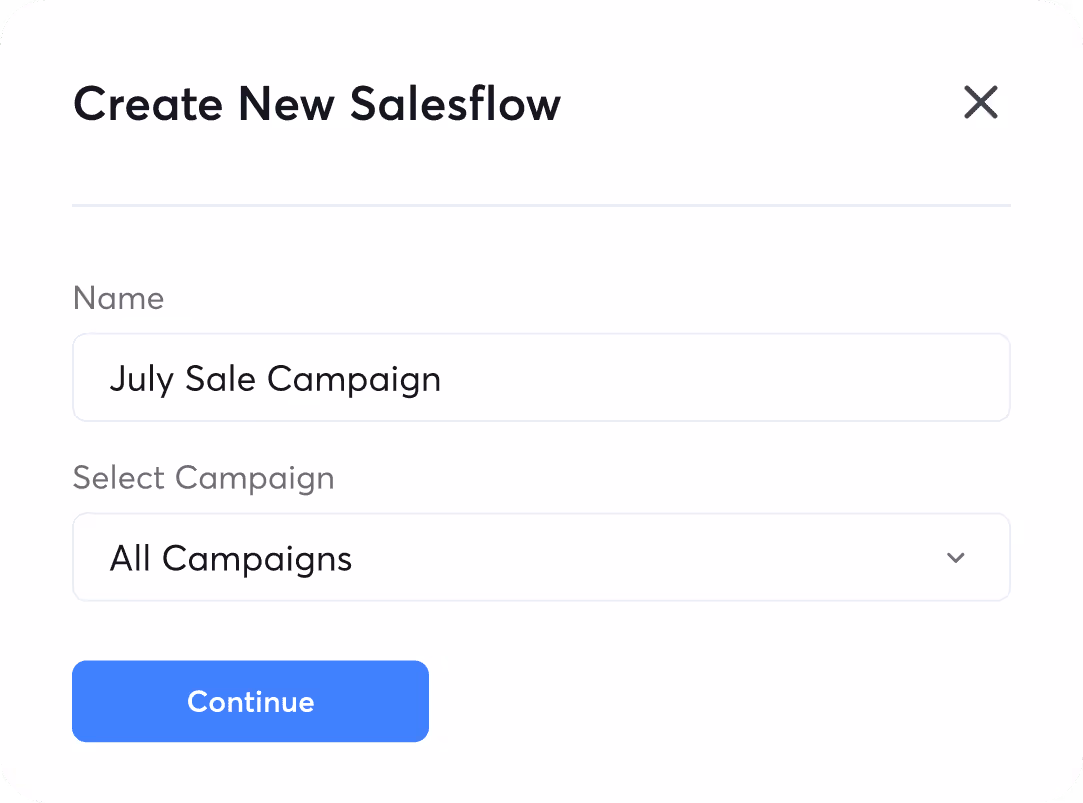Image resolution: width=1083 pixels, height=803 pixels.
Task: Show the campaign options list
Action: coord(540,558)
